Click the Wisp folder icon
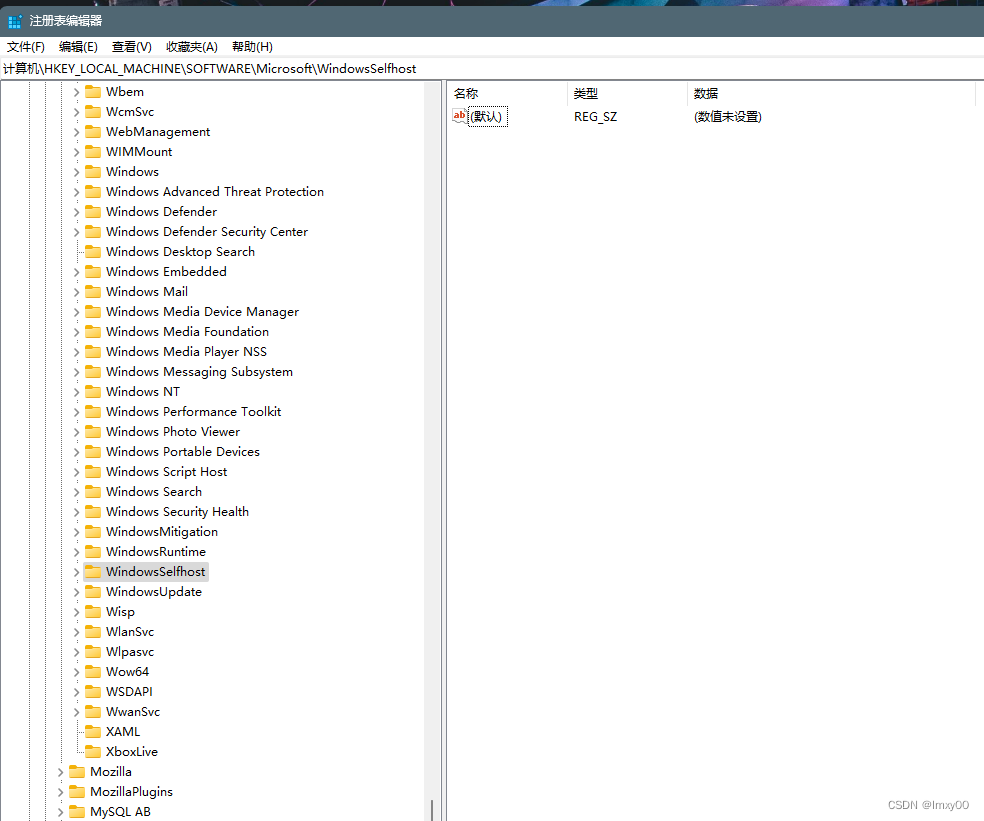 pos(93,612)
